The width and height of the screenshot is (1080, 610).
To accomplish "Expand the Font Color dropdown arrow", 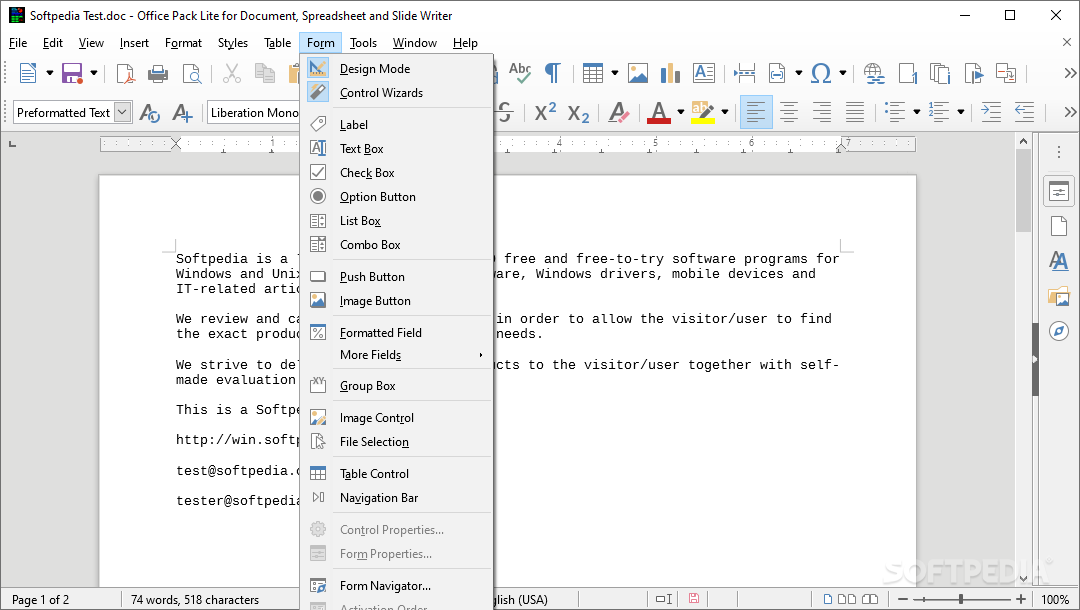I will [x=681, y=112].
